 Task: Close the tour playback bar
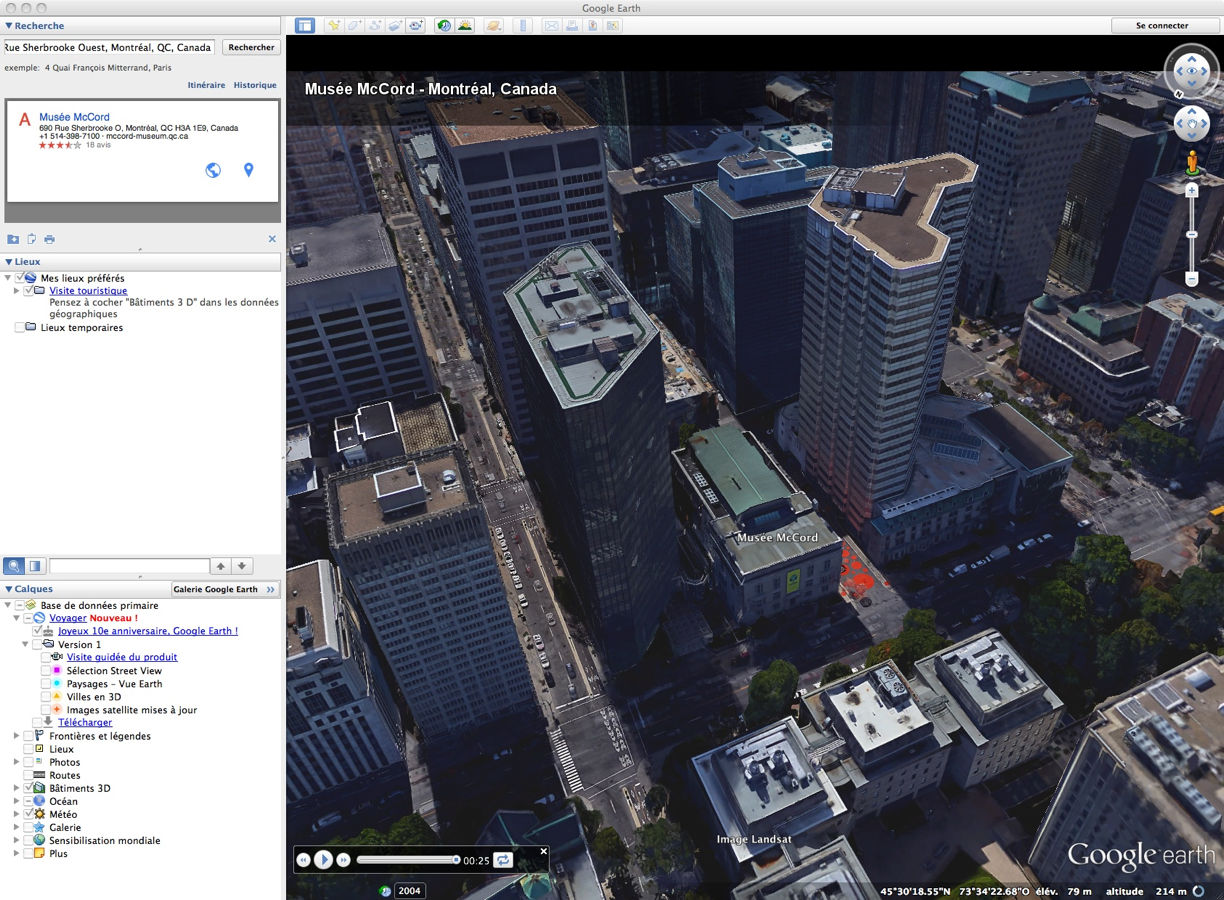point(544,852)
